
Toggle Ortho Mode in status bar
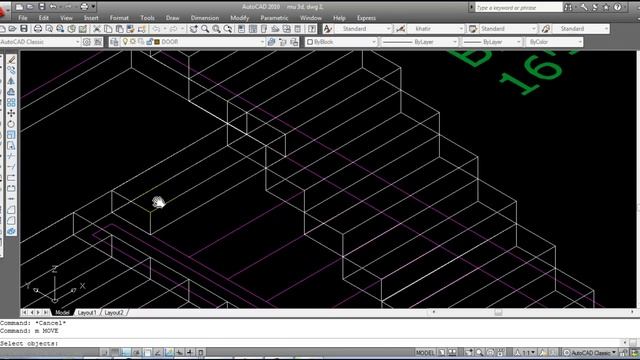click(126, 352)
